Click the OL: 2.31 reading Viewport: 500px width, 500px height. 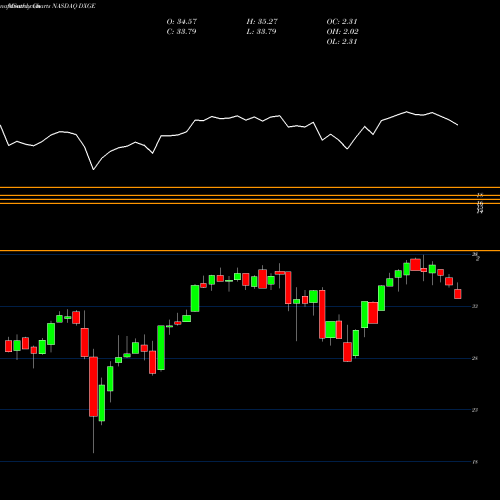pyautogui.click(x=342, y=42)
